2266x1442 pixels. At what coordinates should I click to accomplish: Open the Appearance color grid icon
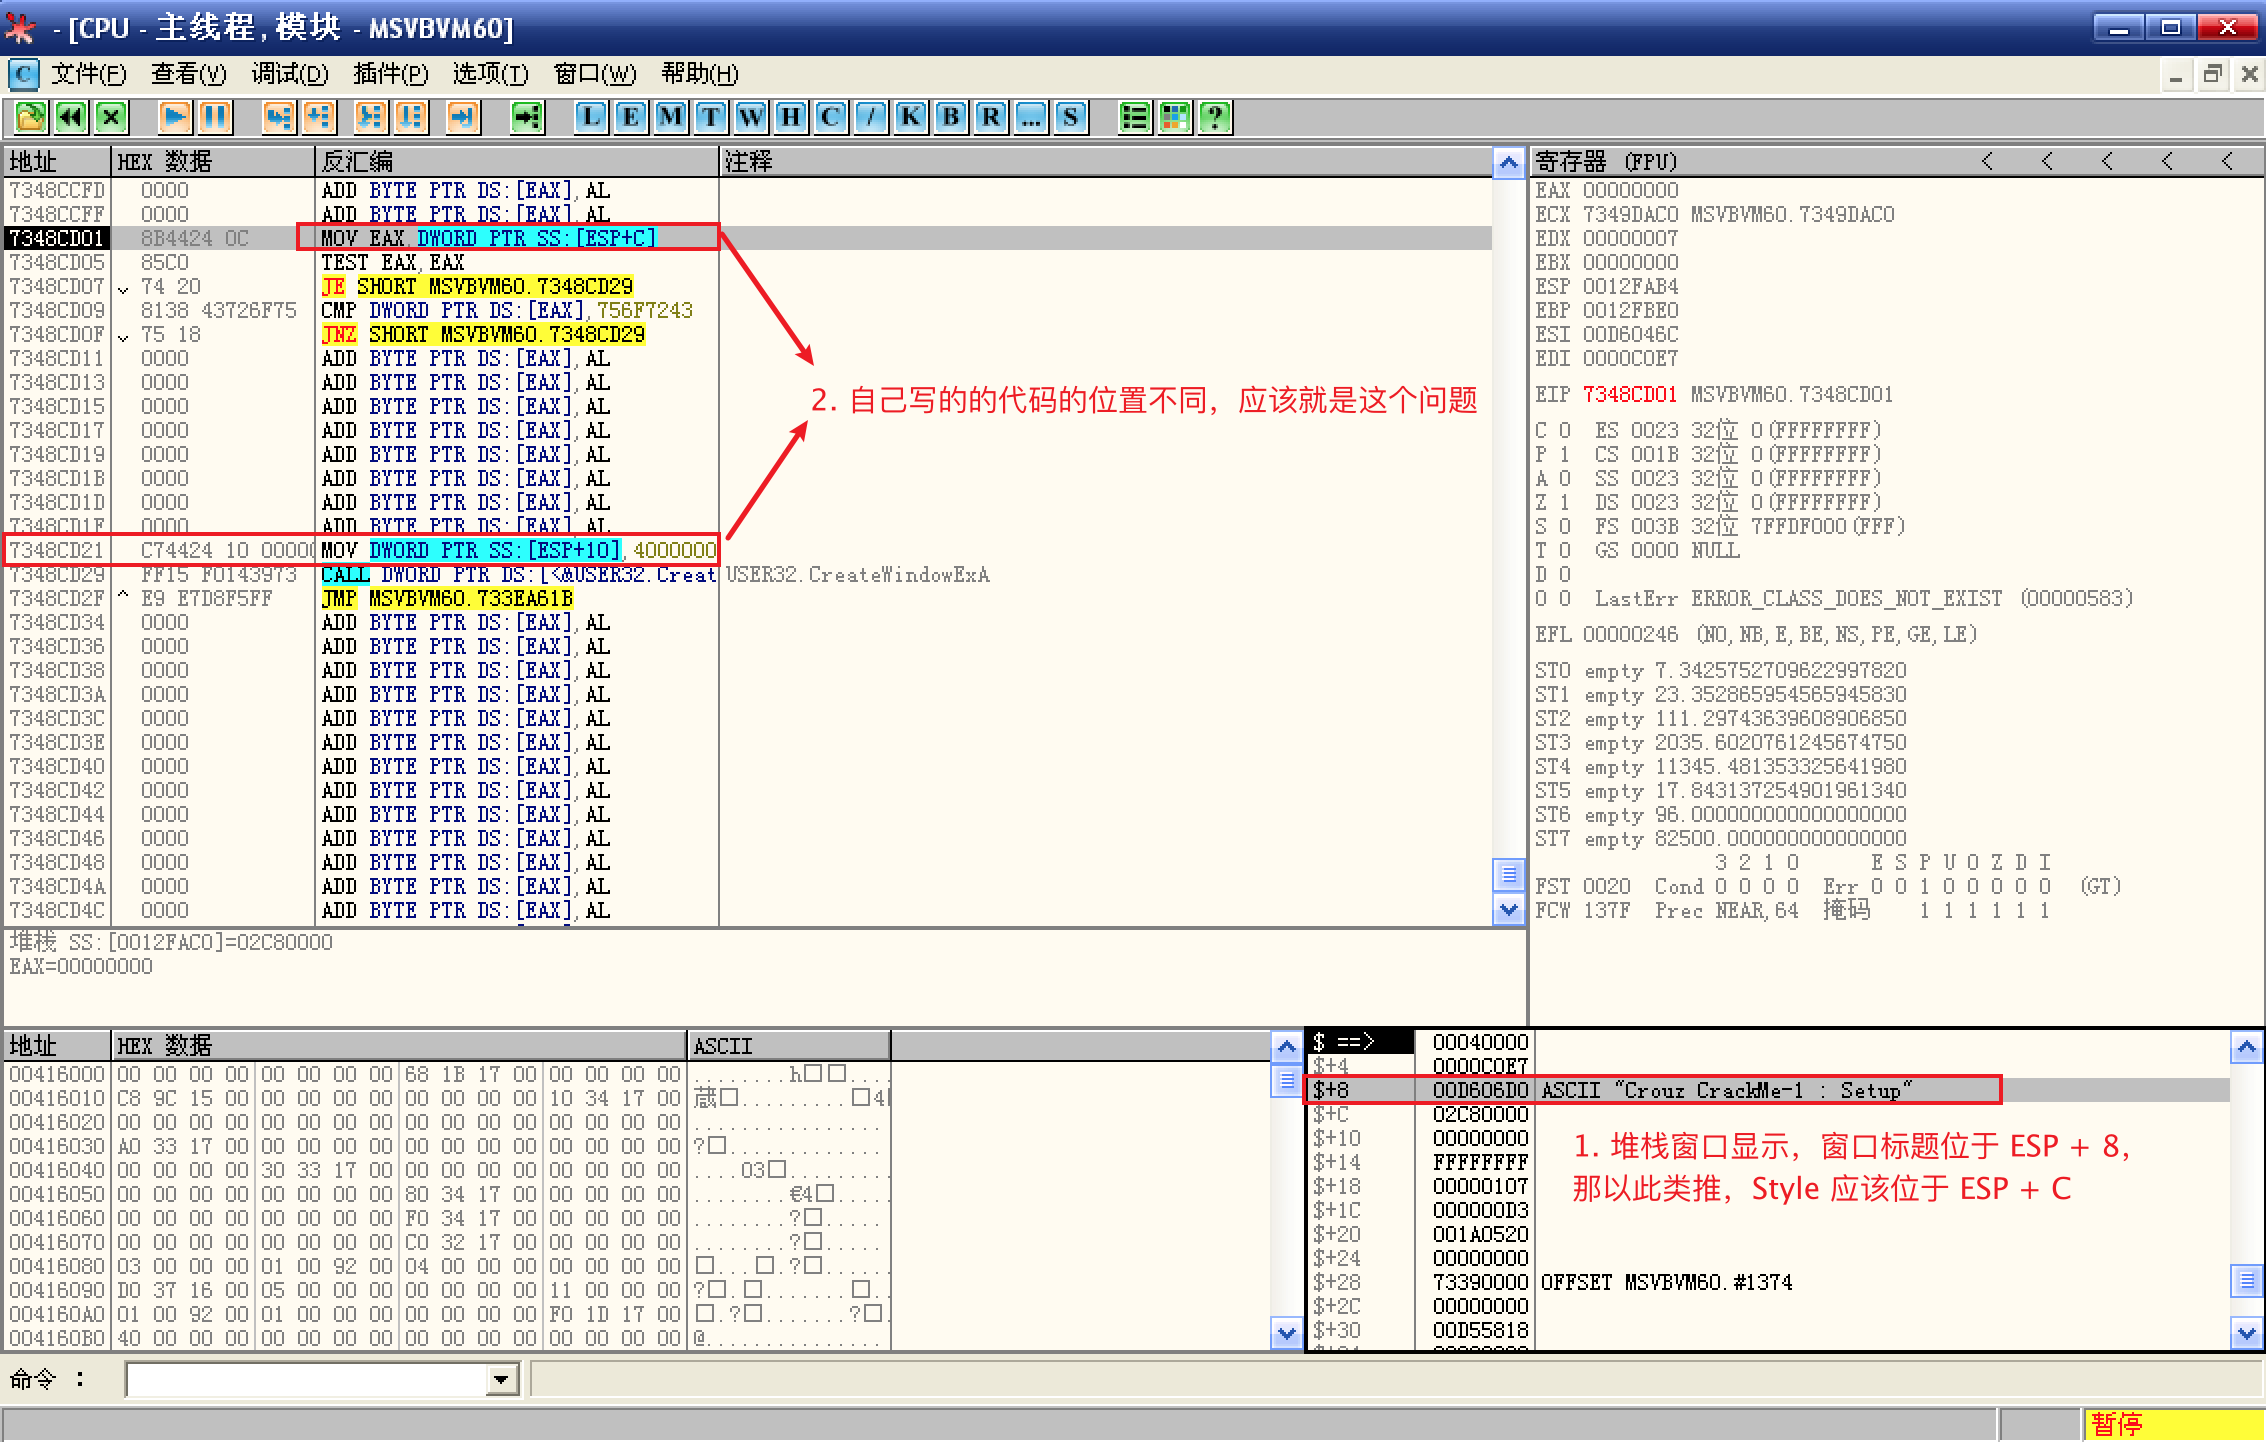1175,117
